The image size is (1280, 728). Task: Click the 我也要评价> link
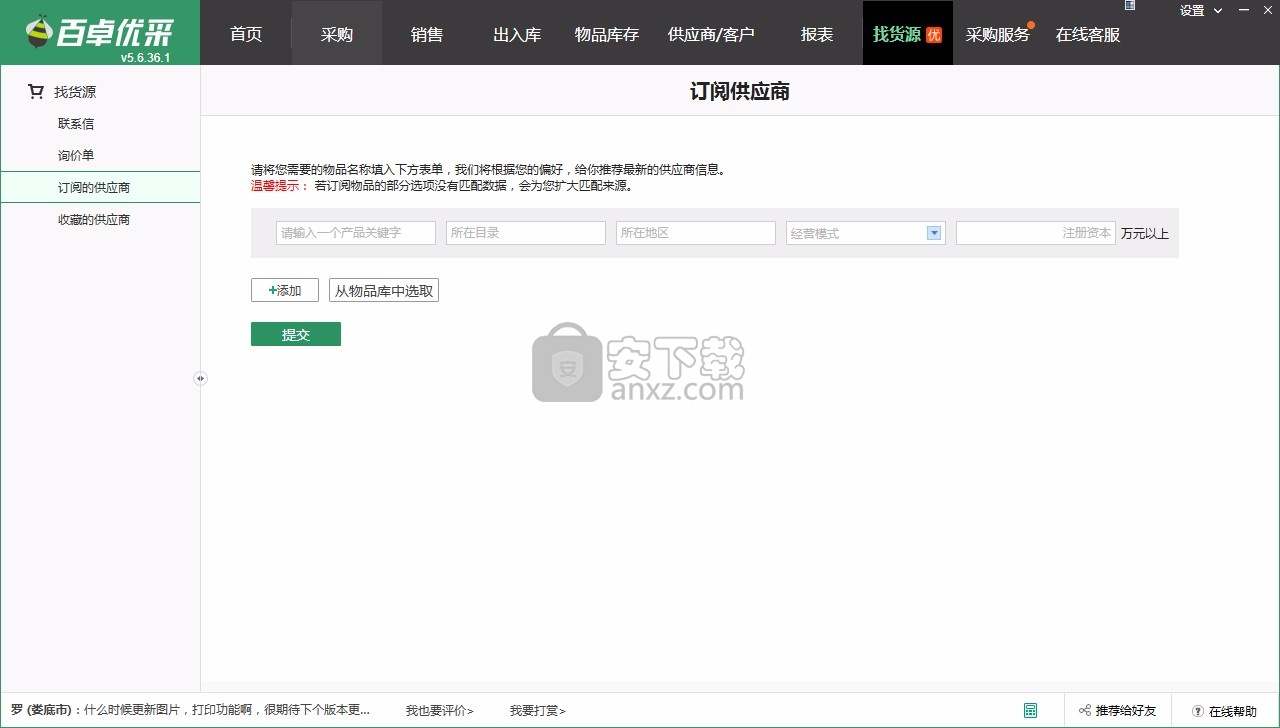[439, 711]
